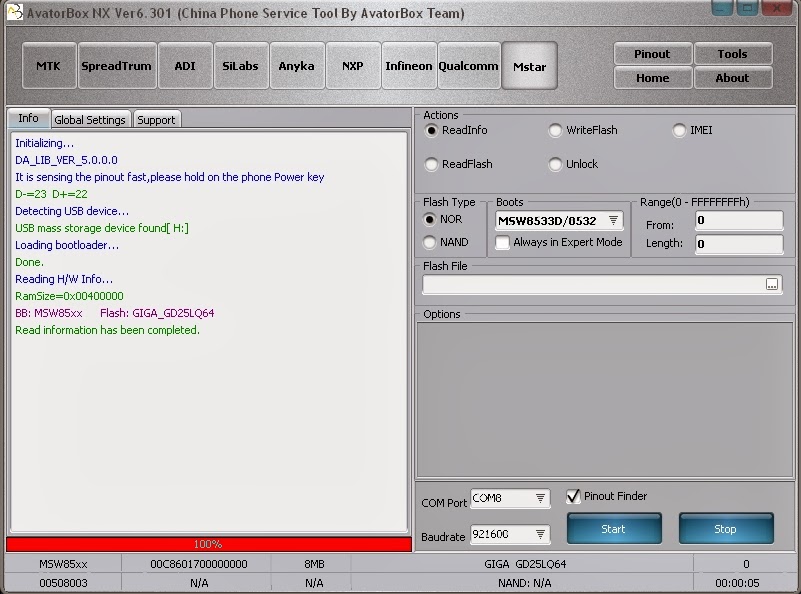Click status bar cell 'NAND: N/A'
The image size is (801, 594).
(525, 583)
